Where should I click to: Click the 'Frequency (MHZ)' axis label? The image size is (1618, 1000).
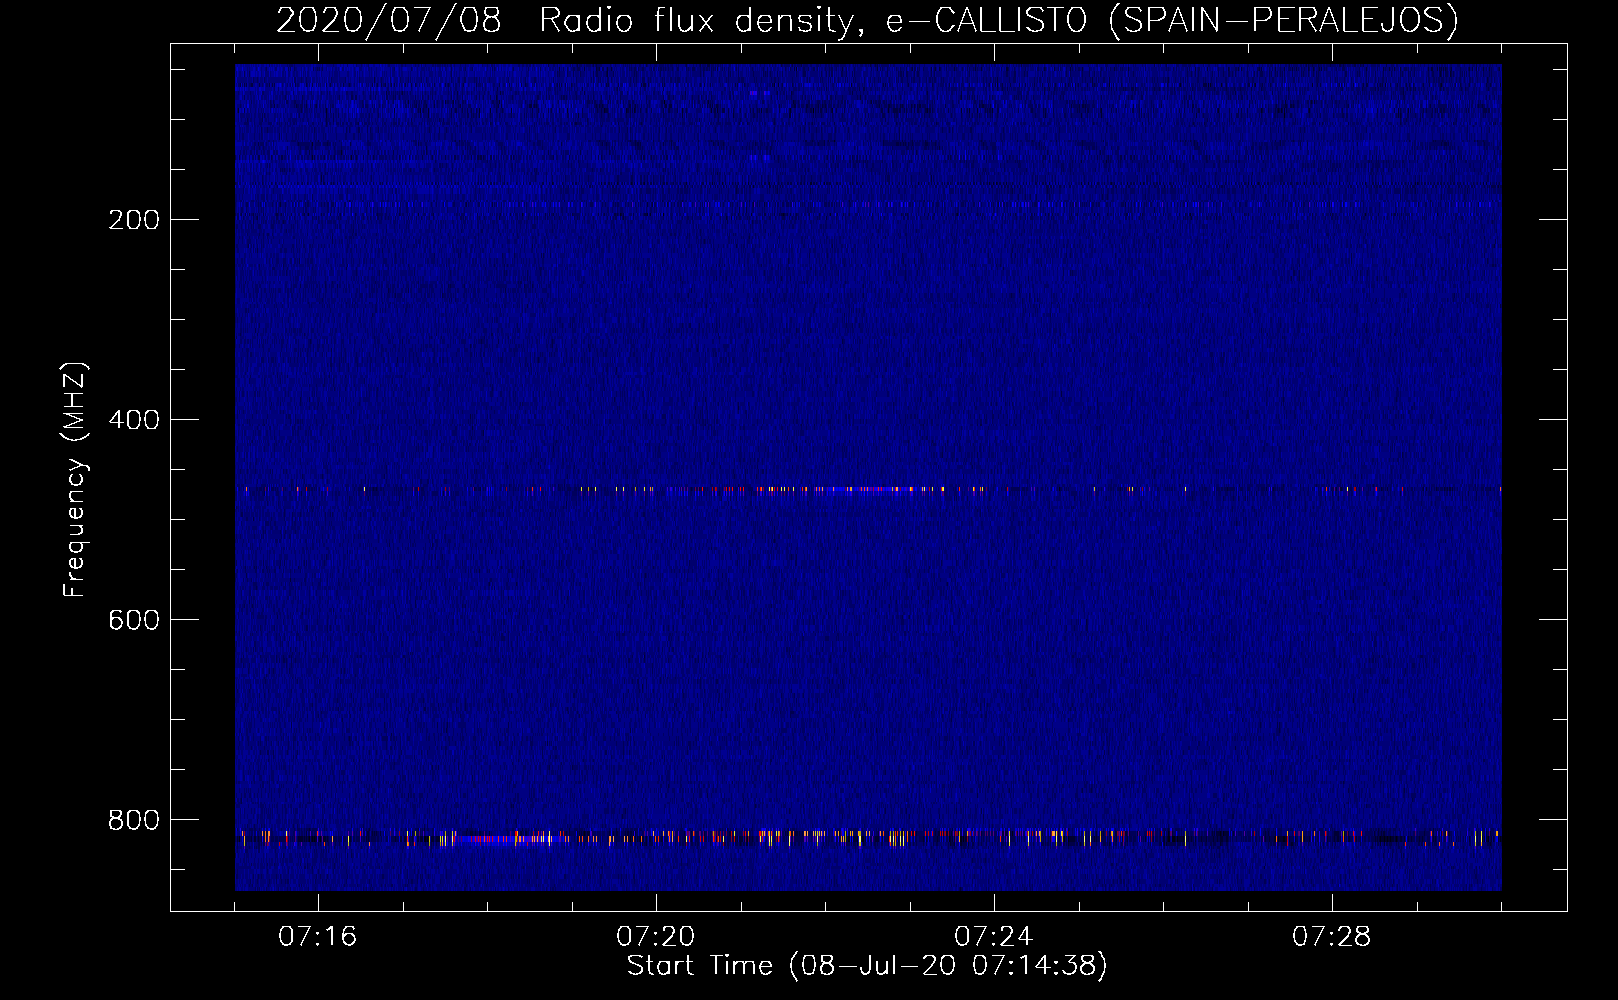point(74,480)
